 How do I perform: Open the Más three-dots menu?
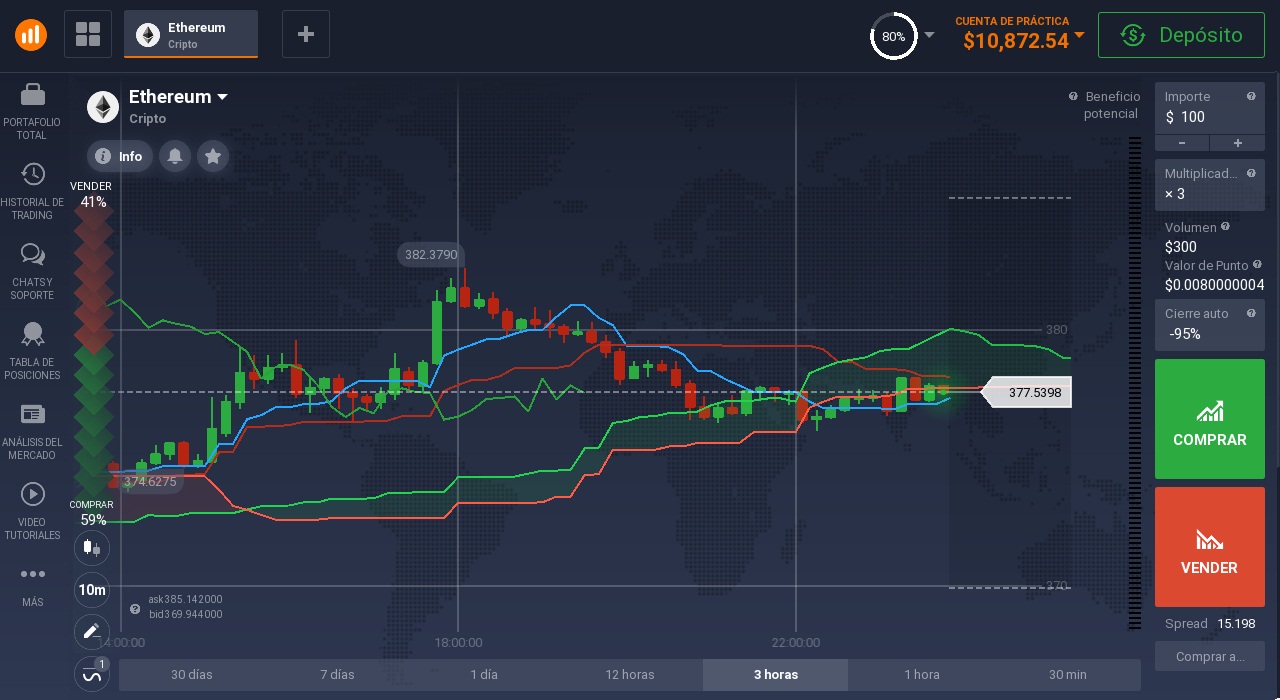click(x=32, y=575)
